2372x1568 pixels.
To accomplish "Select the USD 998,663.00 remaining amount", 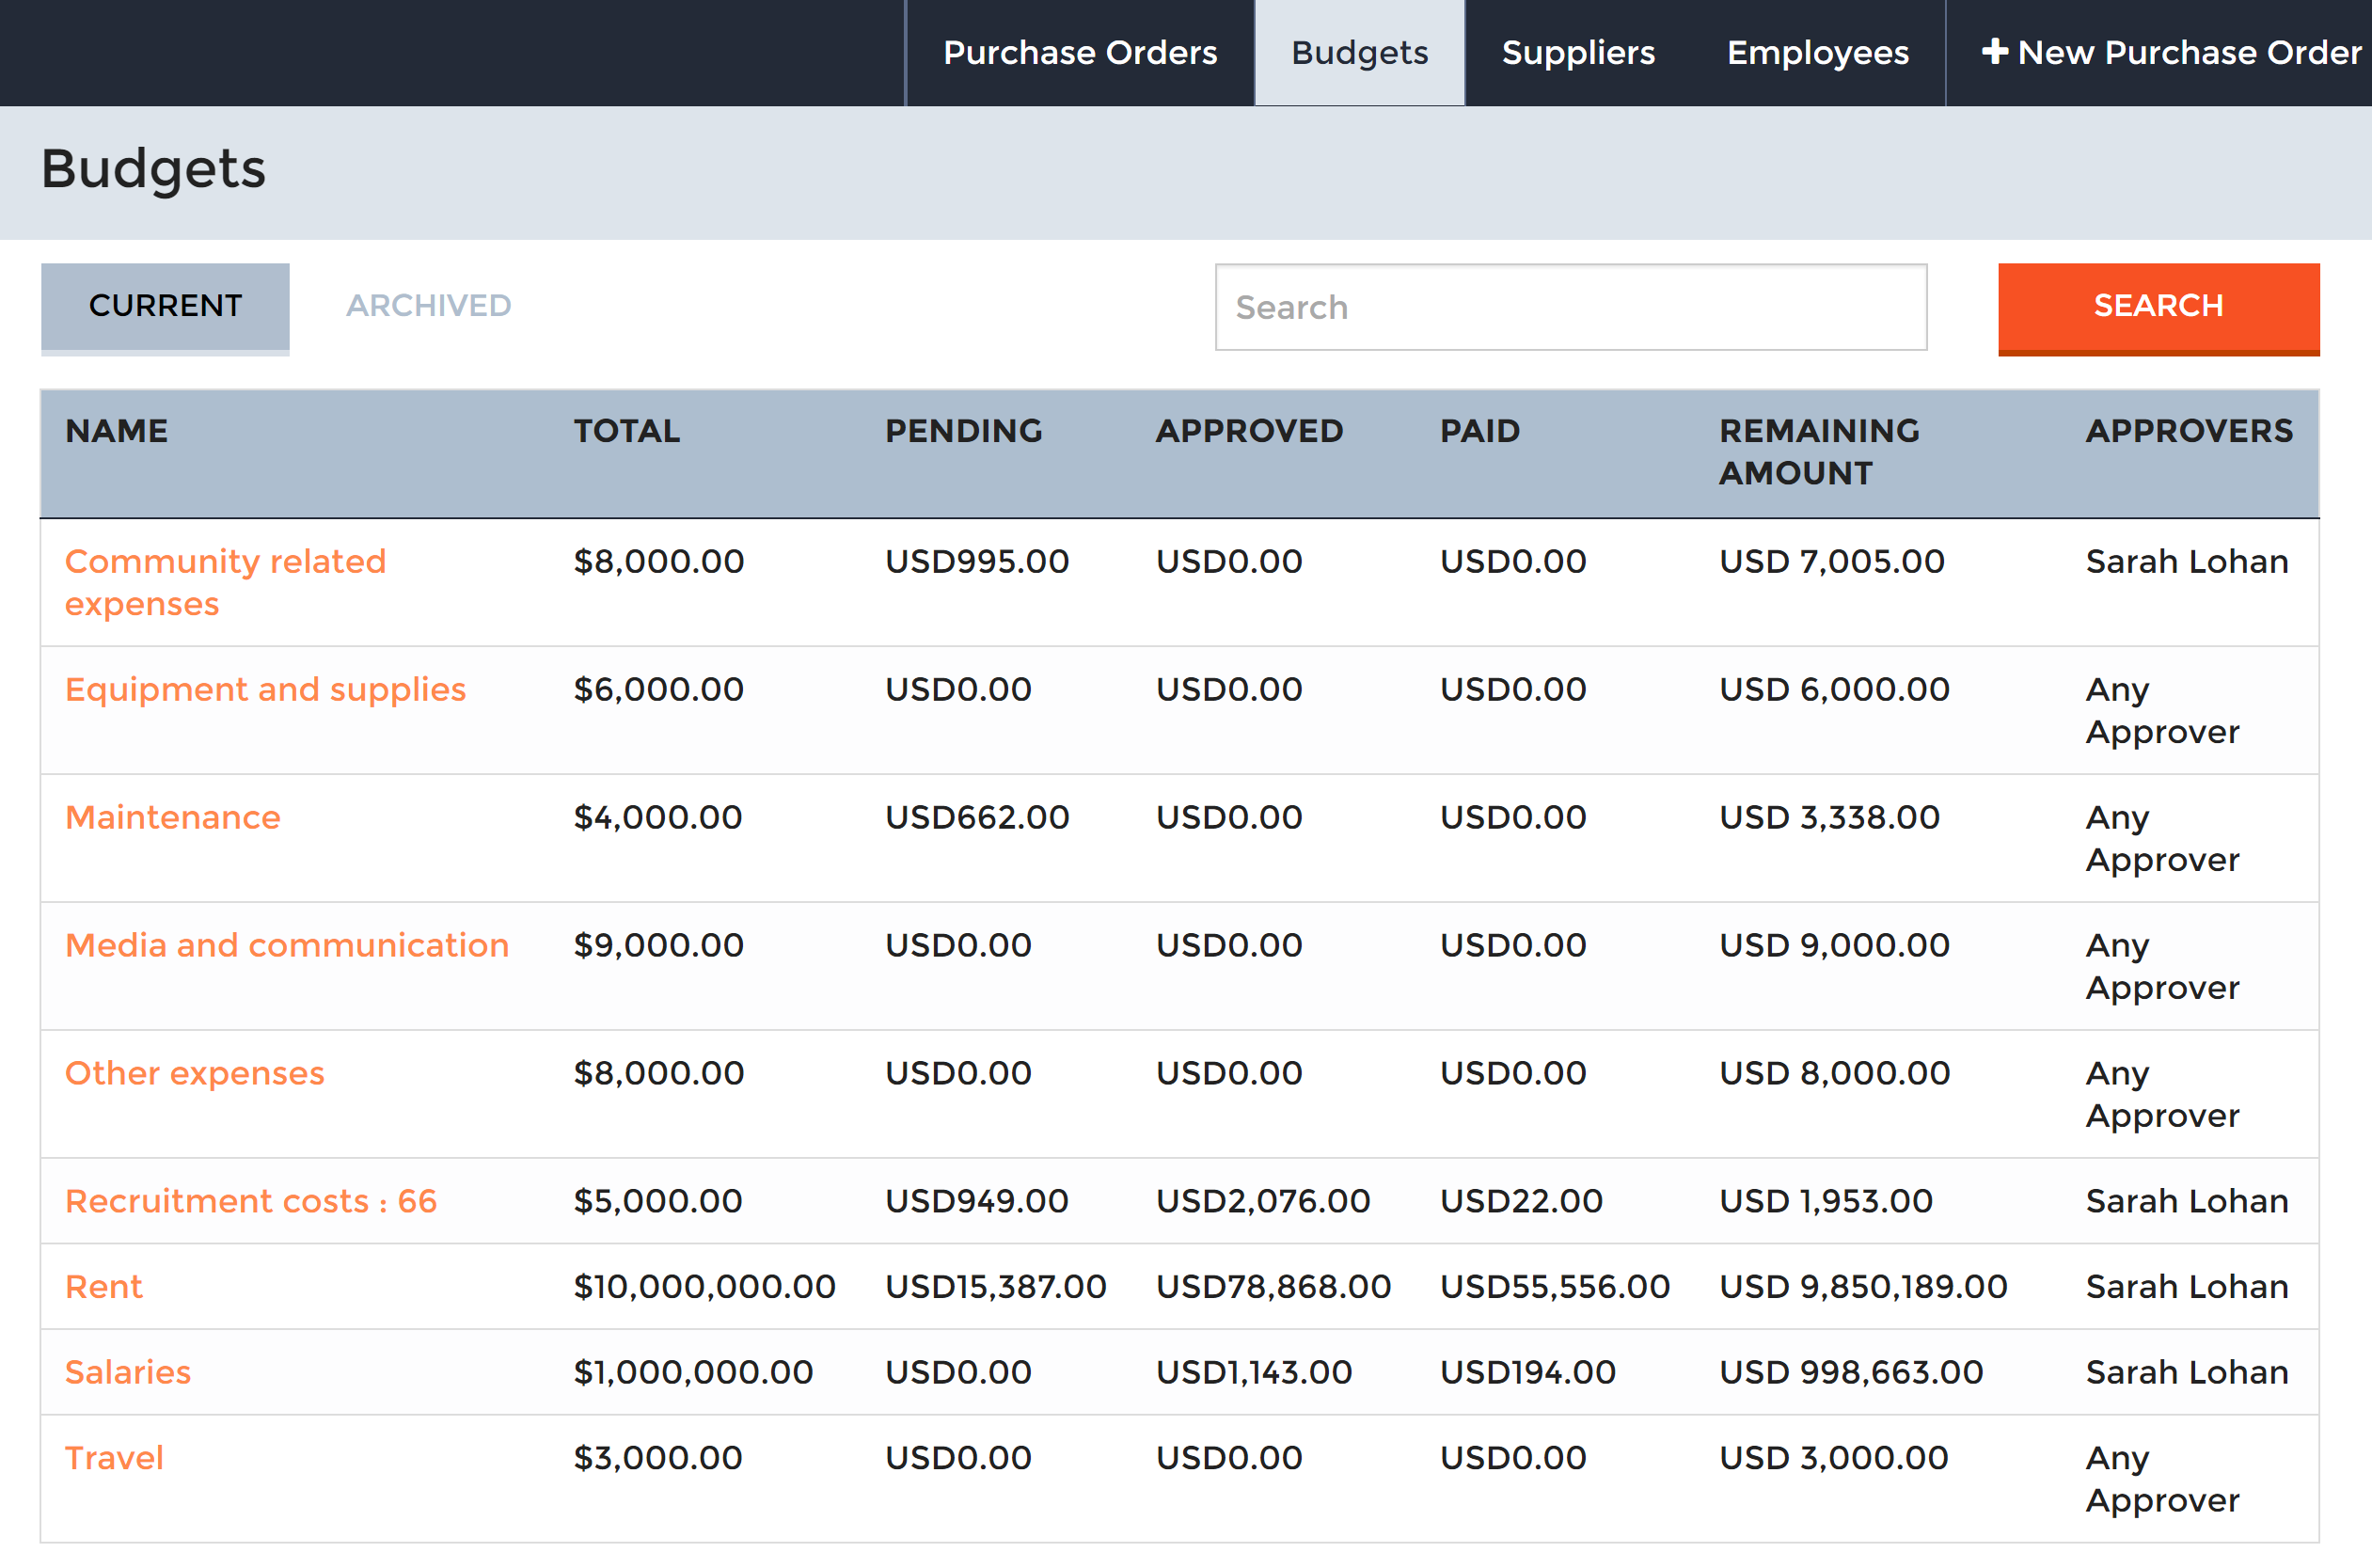I will point(1850,1372).
